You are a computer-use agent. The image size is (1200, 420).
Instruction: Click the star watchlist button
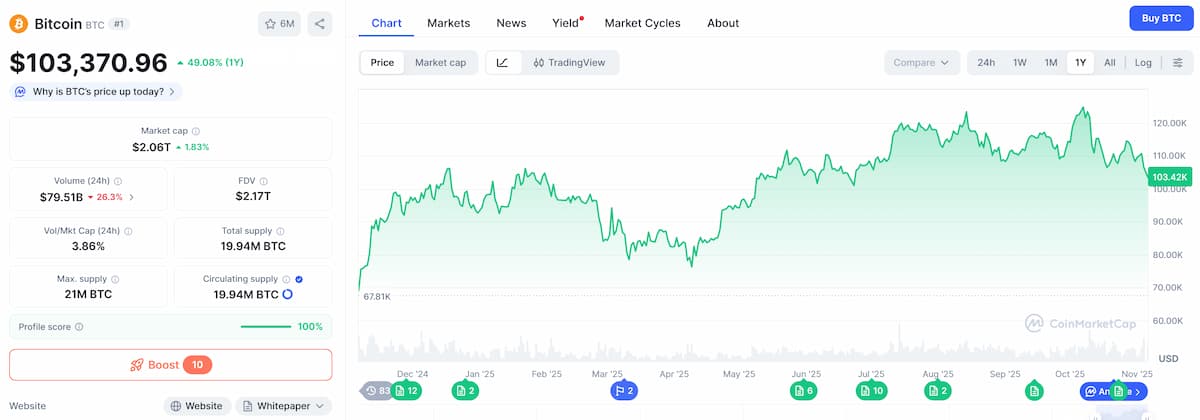[x=279, y=23]
